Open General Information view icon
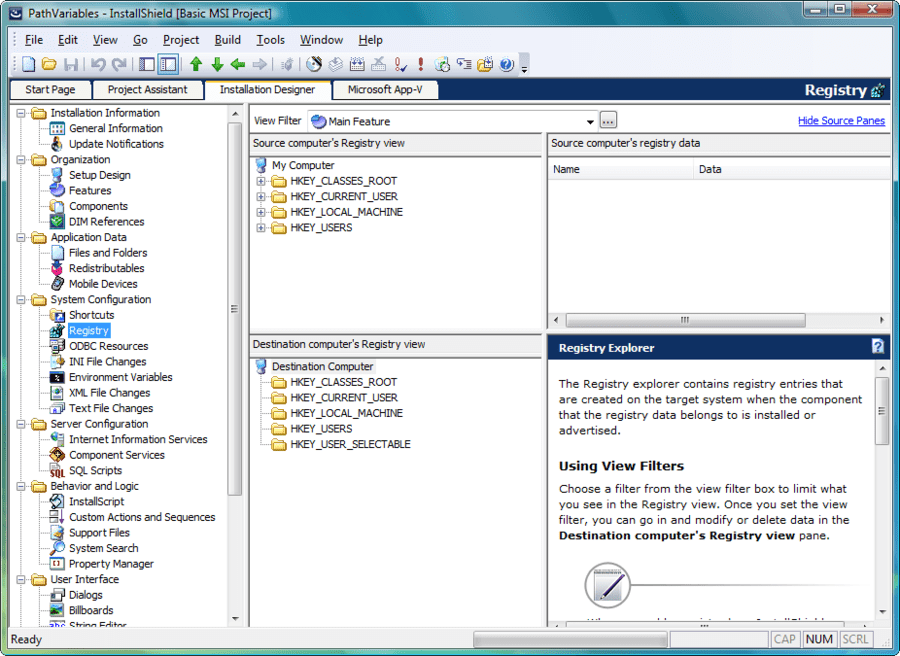The width and height of the screenshot is (900, 656). (x=57, y=129)
